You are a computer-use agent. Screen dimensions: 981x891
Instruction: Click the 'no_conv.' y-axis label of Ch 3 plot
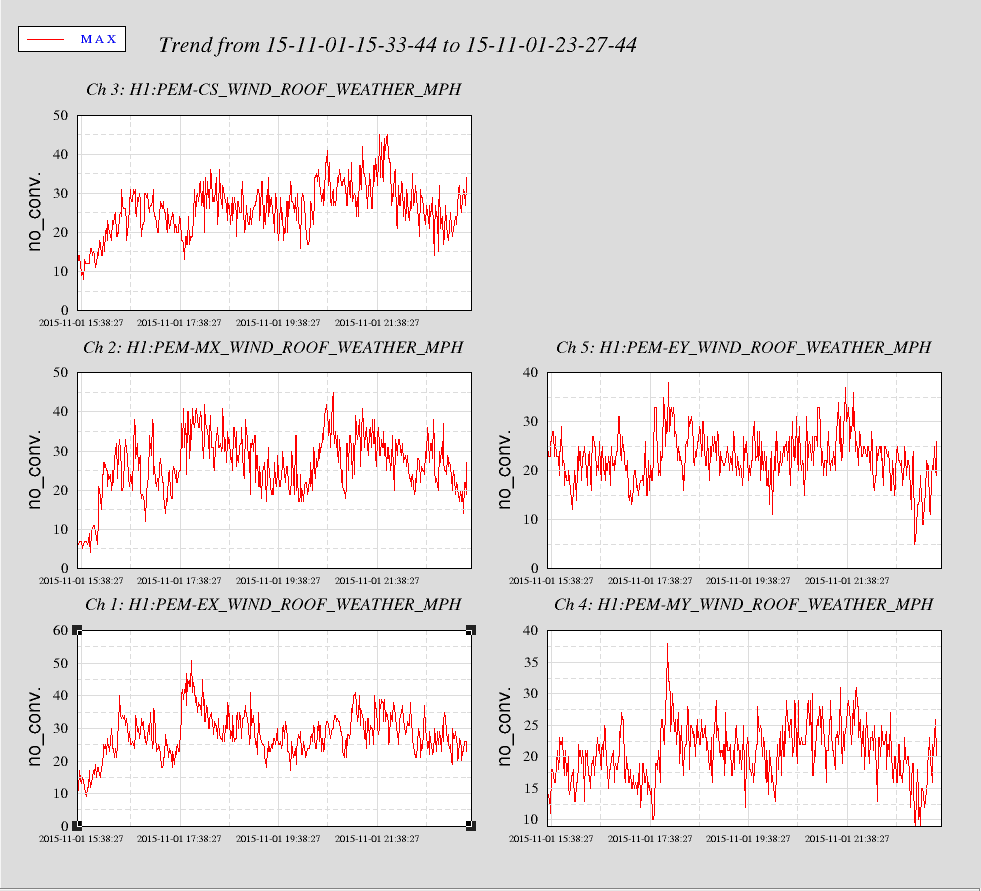click(x=34, y=211)
